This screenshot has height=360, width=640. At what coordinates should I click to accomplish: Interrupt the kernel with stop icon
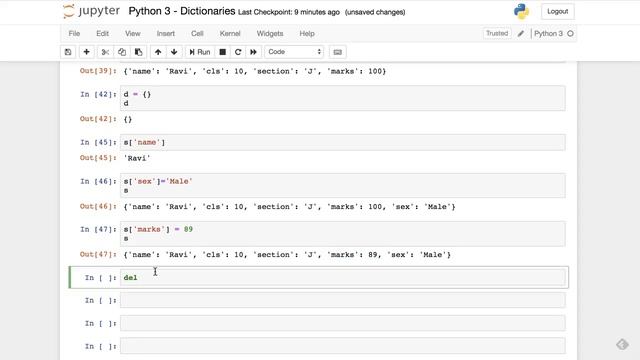[222, 52]
